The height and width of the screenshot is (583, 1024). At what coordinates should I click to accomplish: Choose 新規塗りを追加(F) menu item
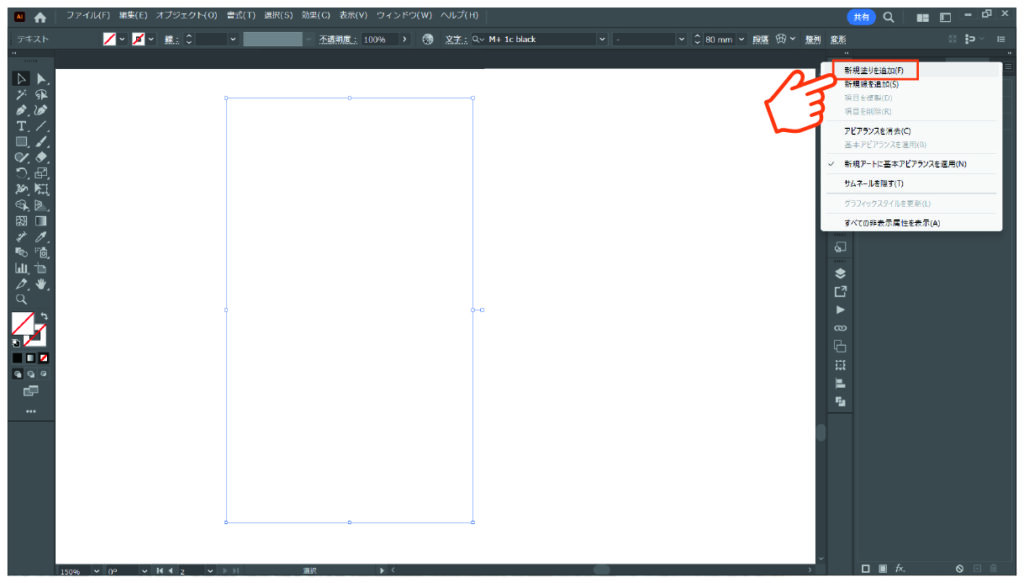coord(874,71)
